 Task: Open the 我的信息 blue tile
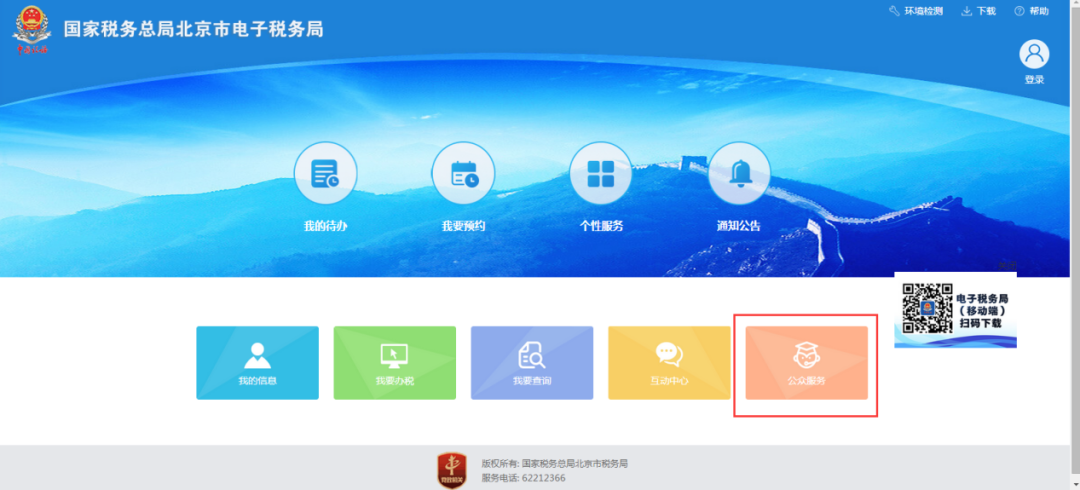(x=258, y=363)
